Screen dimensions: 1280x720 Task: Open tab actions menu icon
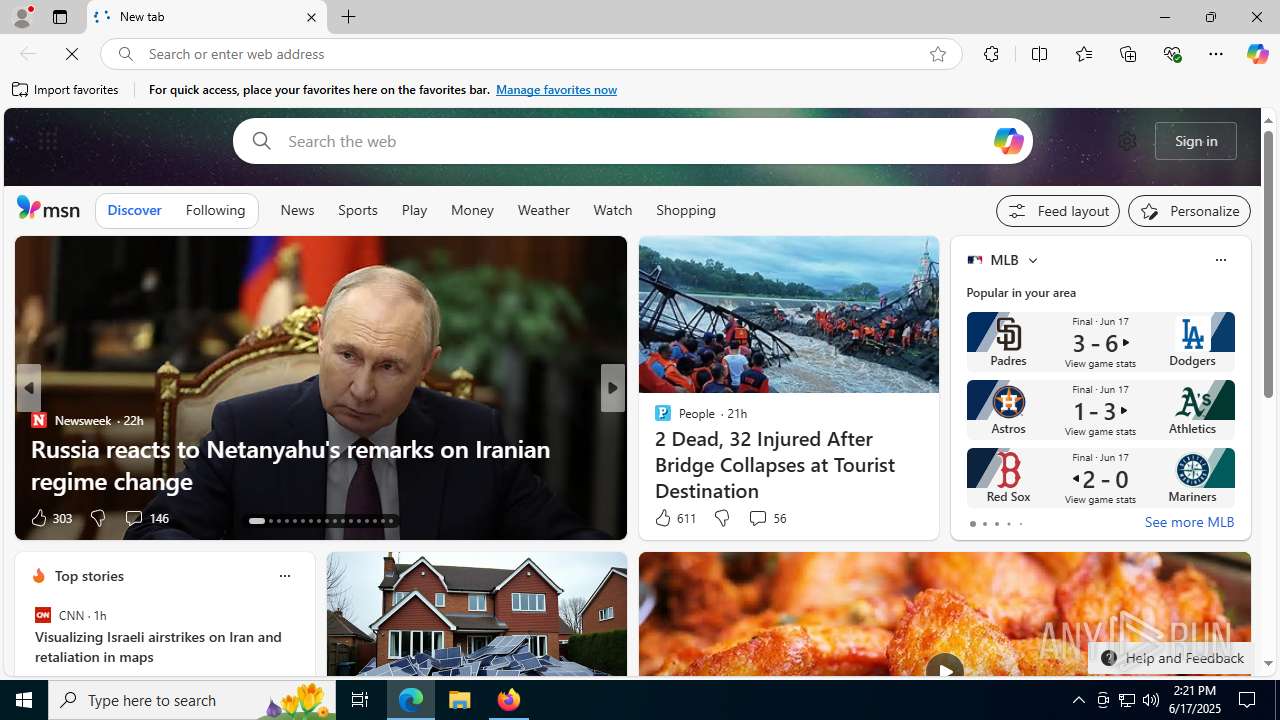click(60, 17)
